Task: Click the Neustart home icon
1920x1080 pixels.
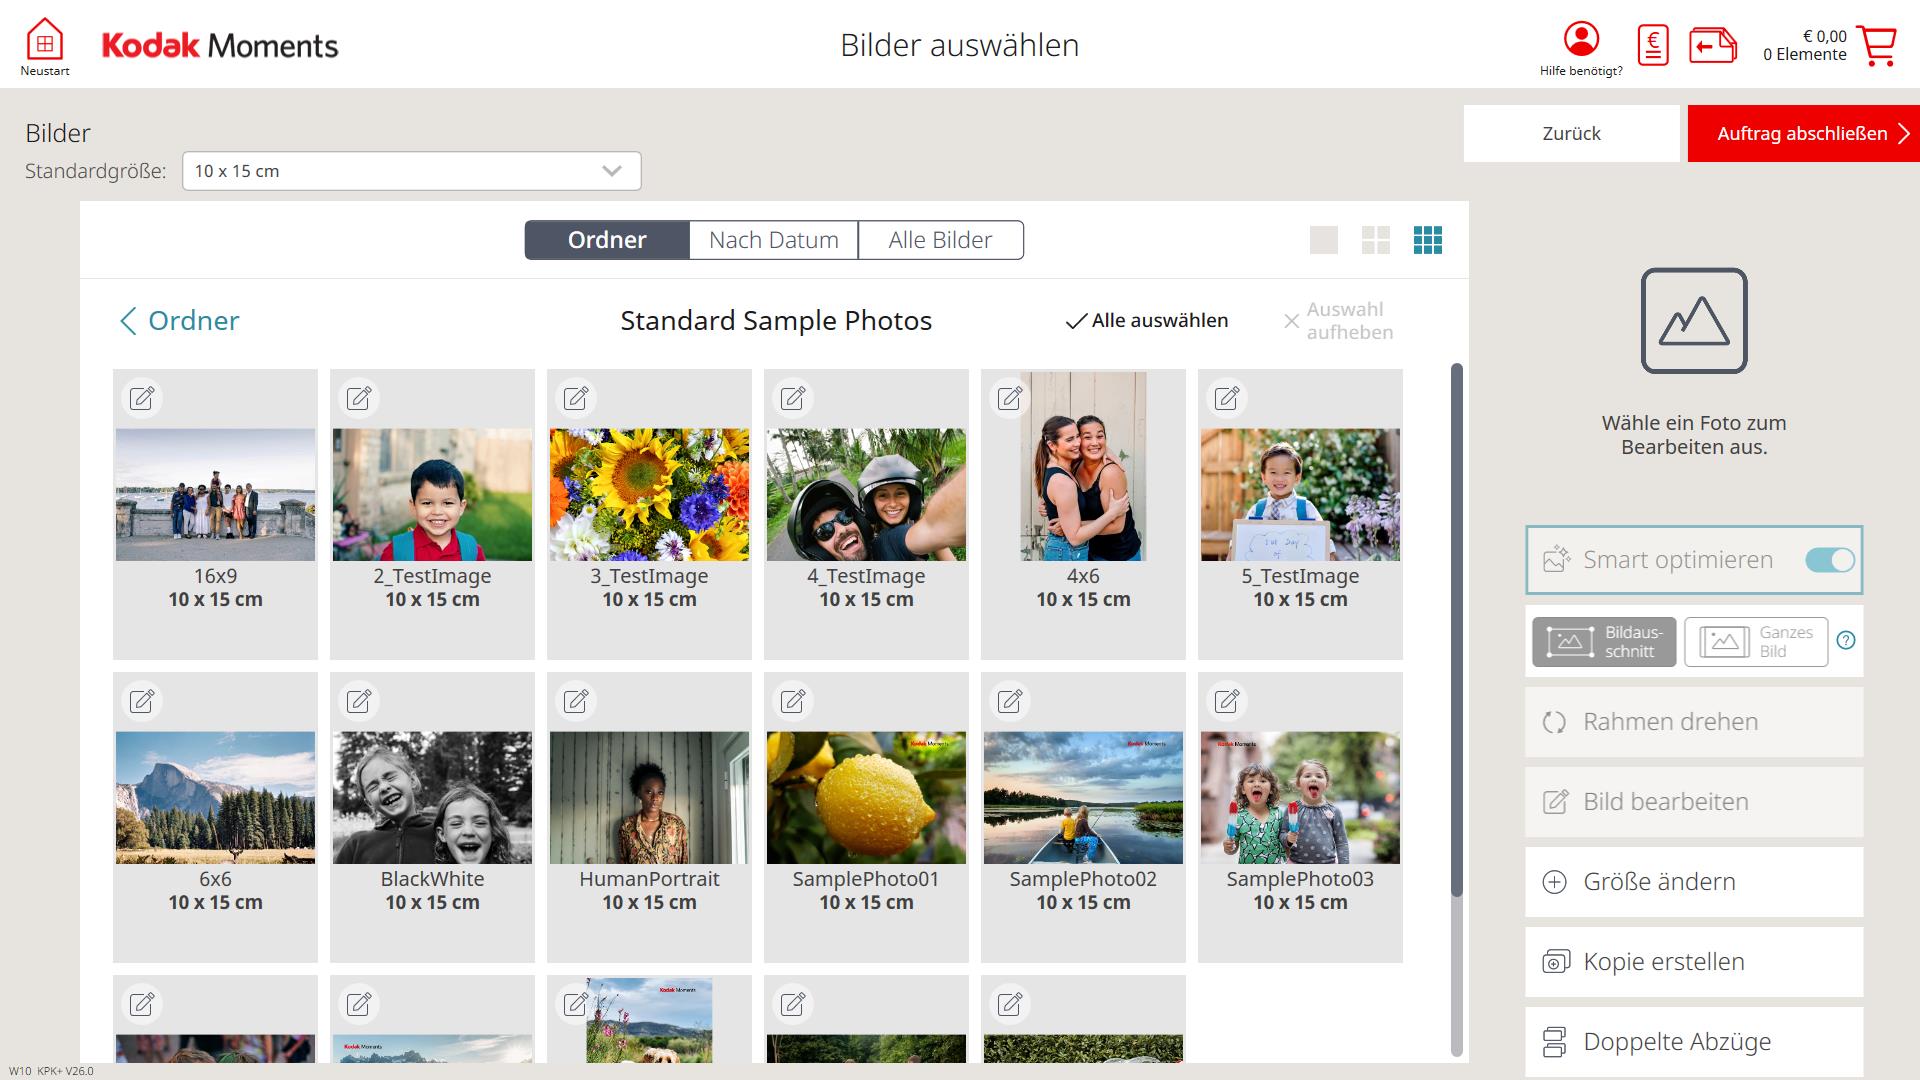Action: (x=44, y=42)
